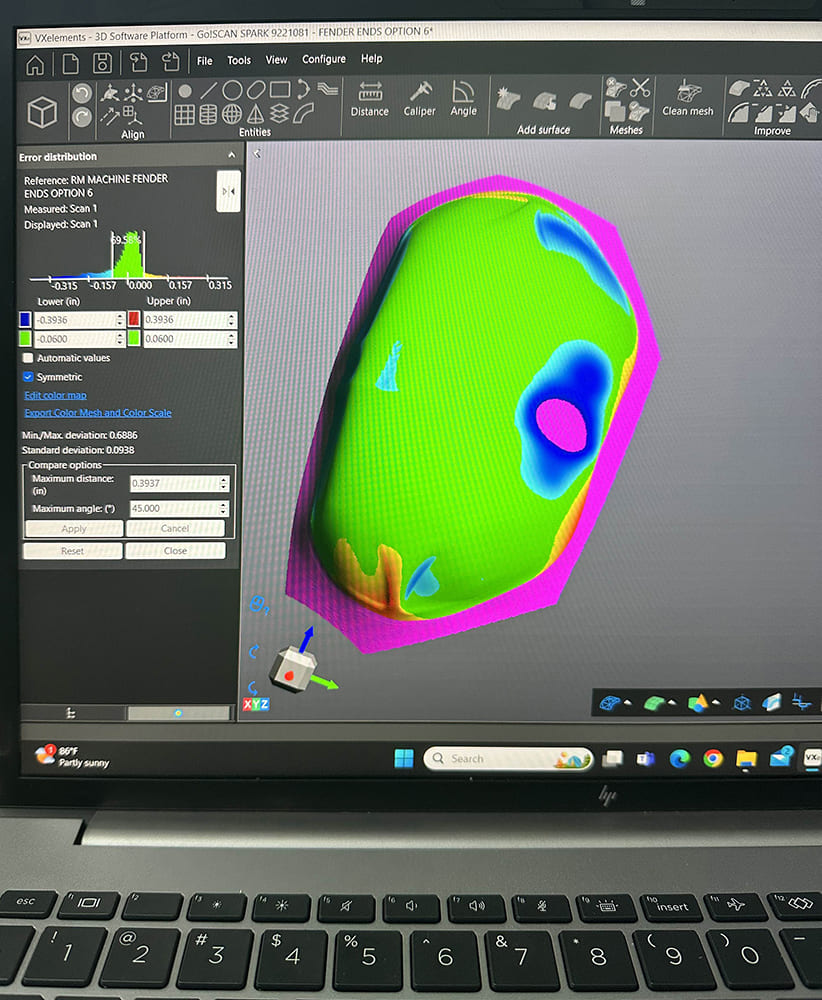The image size is (822, 1000).
Task: Step the Lower -0.3936 value spinner
Action: point(120,320)
